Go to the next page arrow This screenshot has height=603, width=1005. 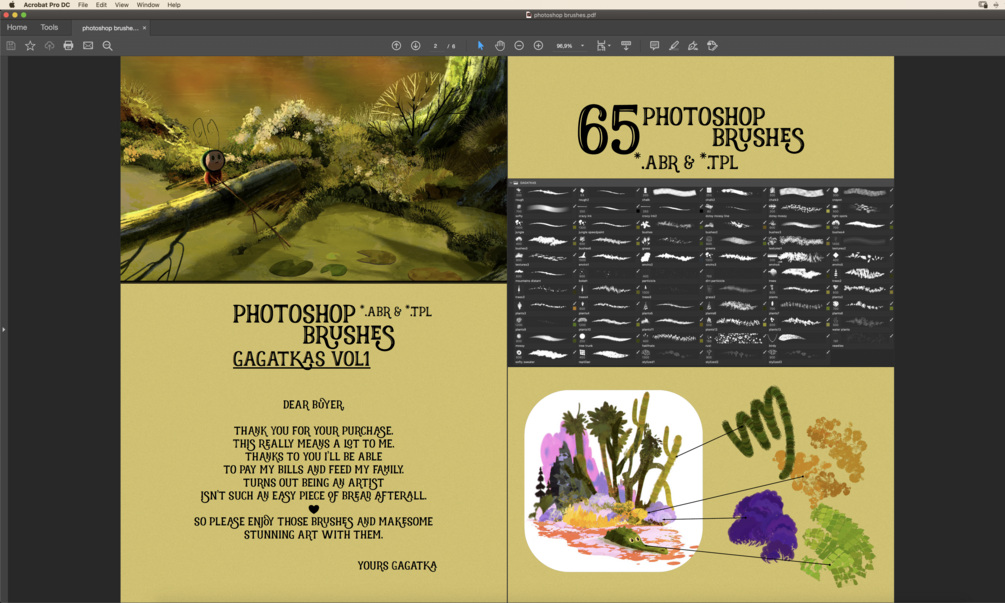415,45
